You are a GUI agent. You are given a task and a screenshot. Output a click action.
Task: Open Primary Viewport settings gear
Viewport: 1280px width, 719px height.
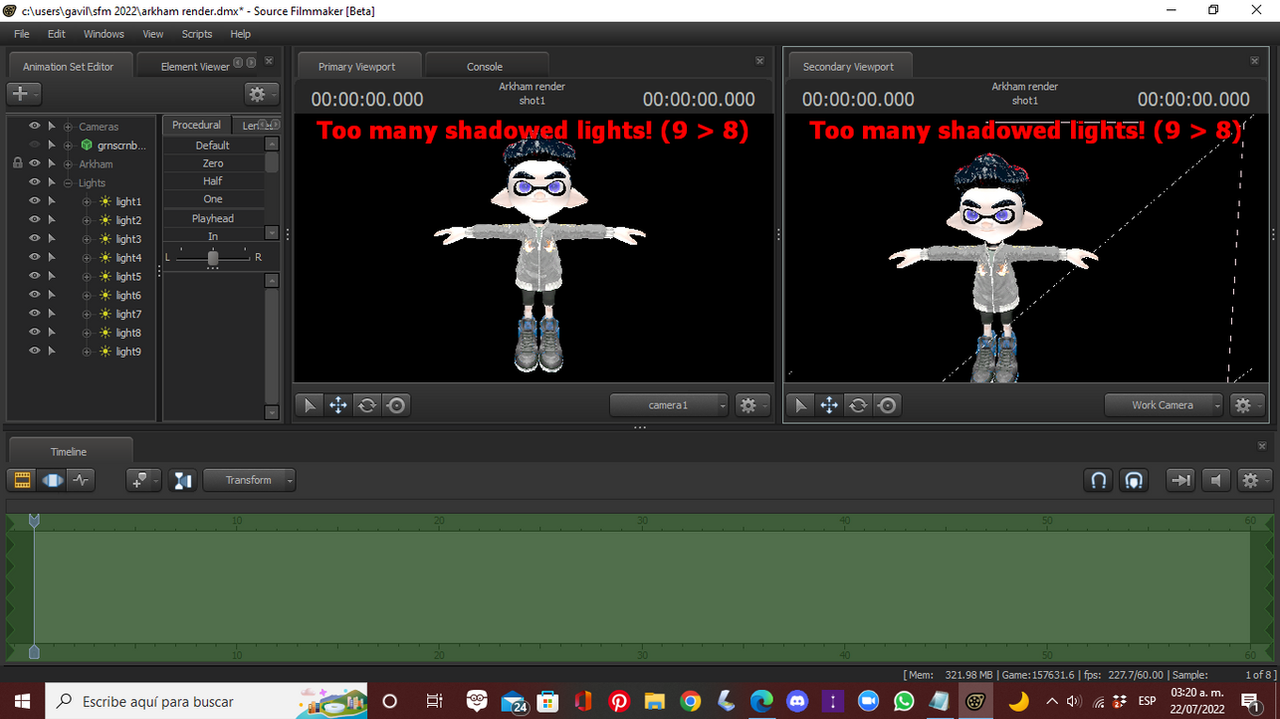point(752,405)
